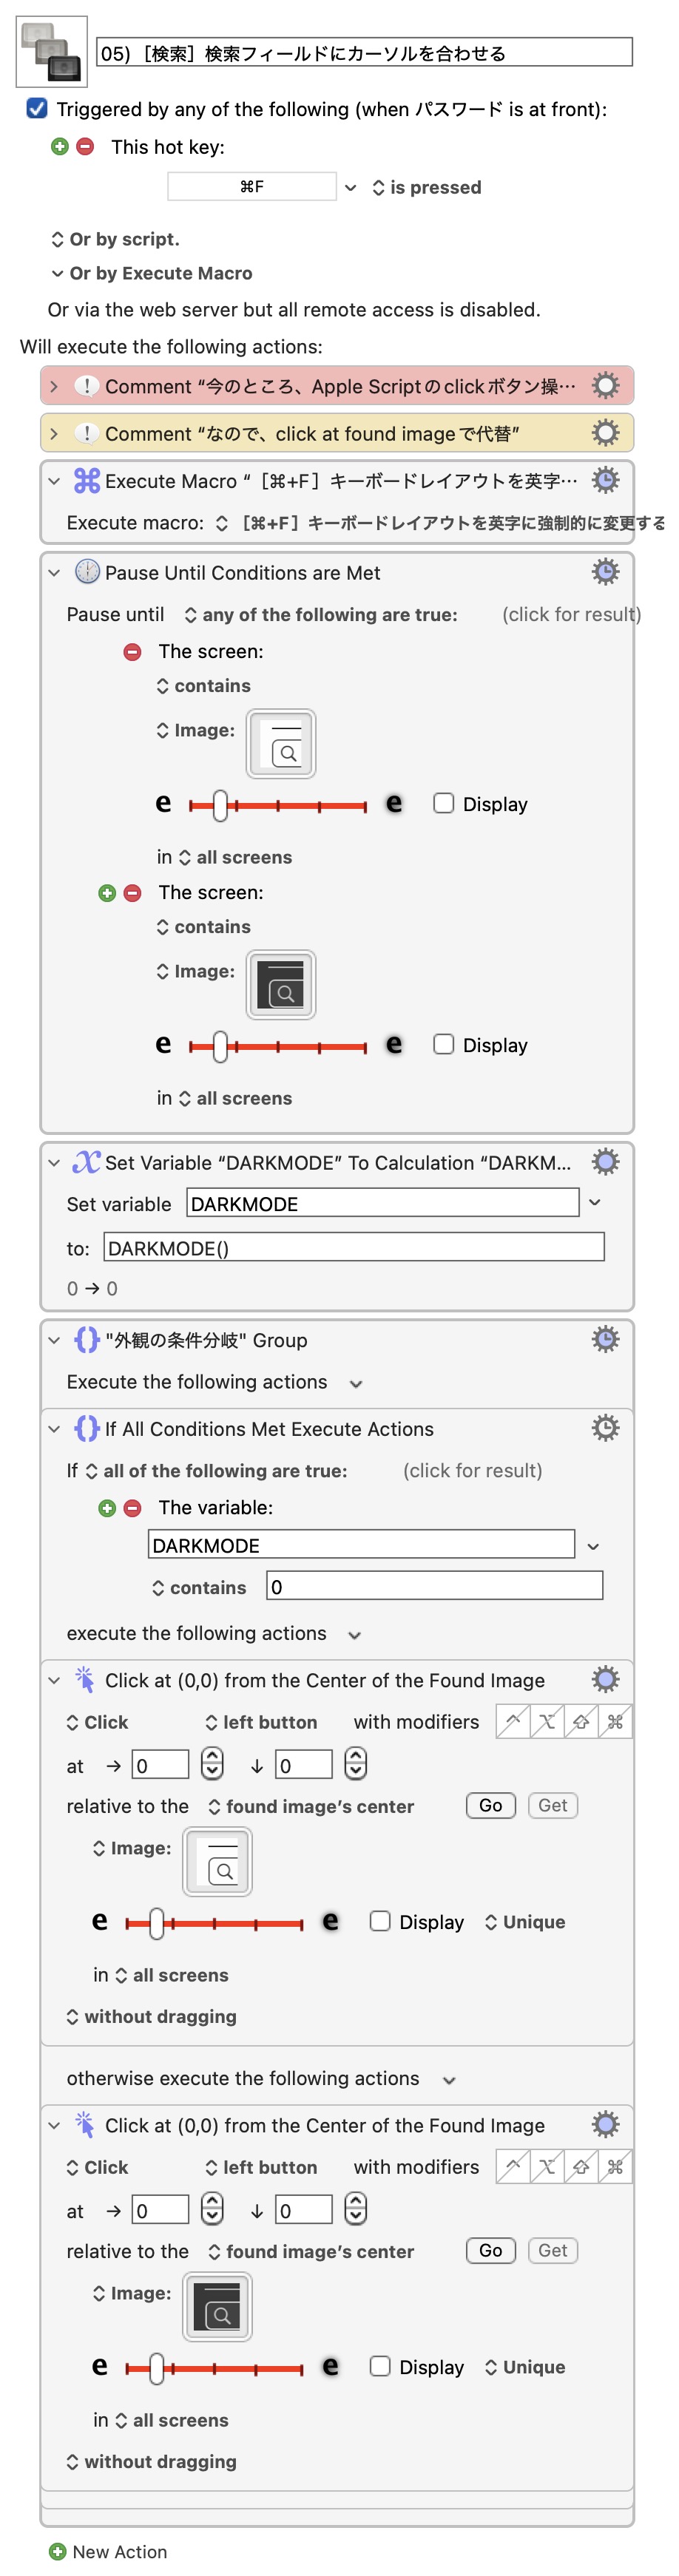This screenshot has width=679, height=2576.
Task: Remove the hot key trigger with red minus
Action: pos(86,147)
